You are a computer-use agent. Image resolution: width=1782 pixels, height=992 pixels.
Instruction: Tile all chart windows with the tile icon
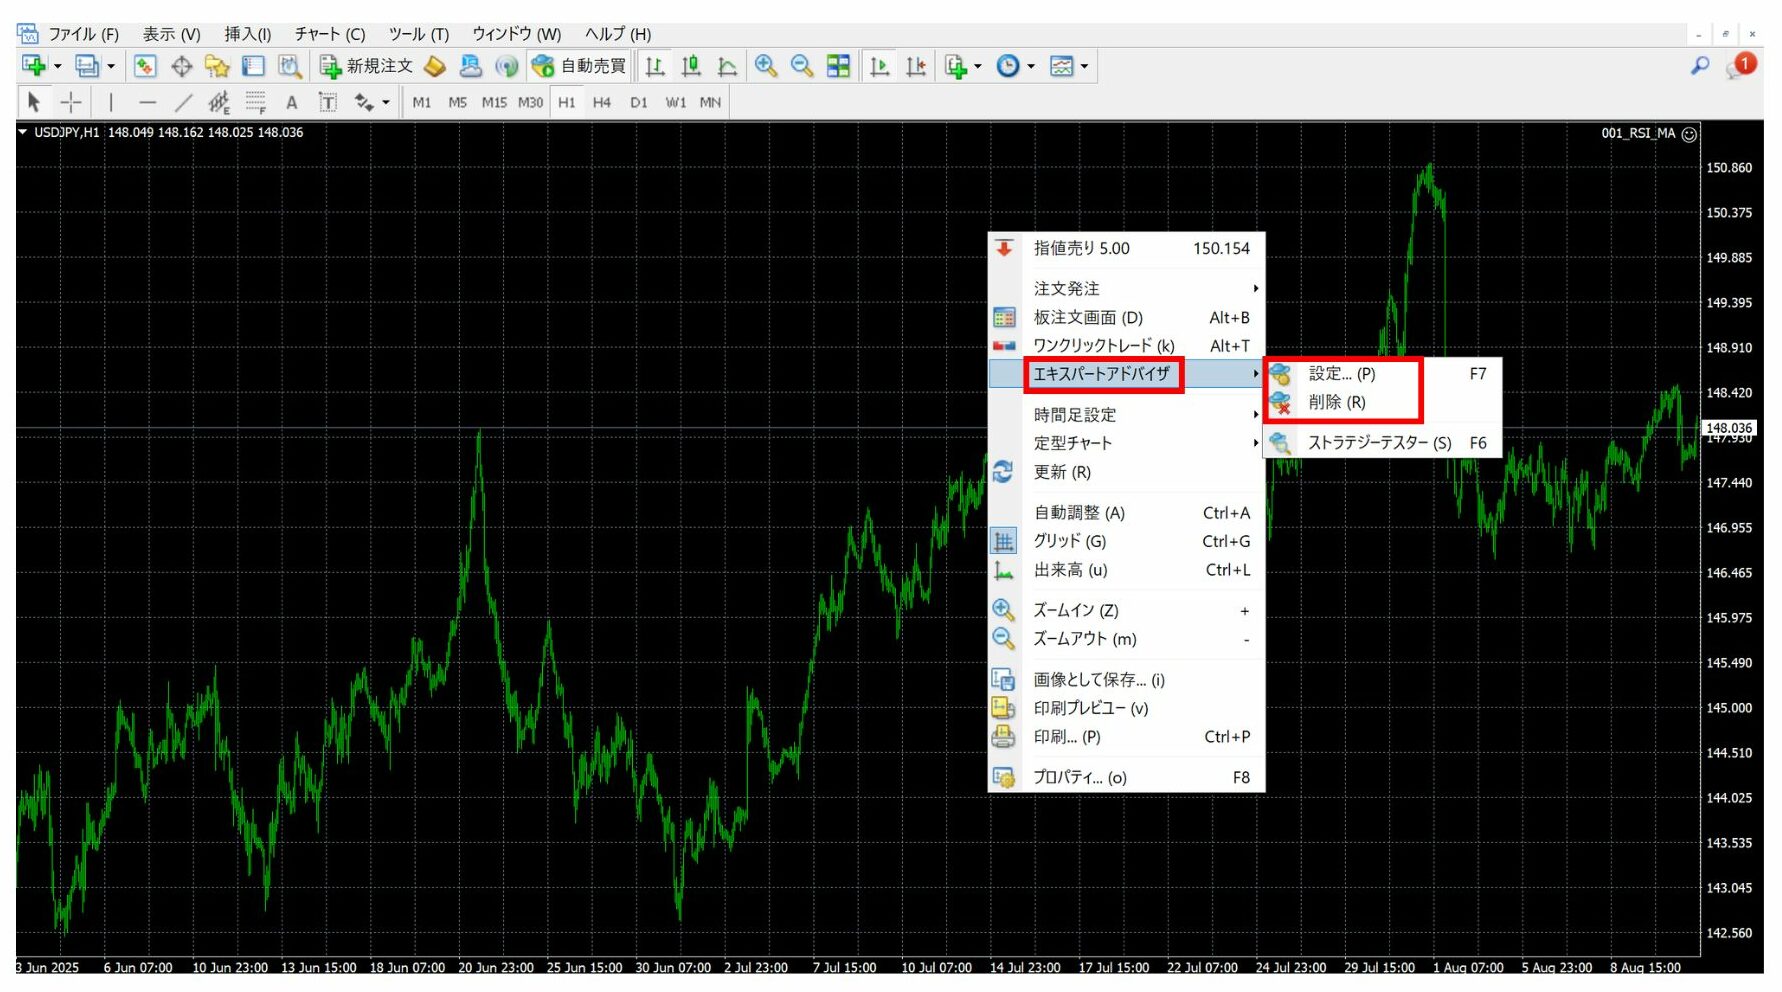pos(837,65)
